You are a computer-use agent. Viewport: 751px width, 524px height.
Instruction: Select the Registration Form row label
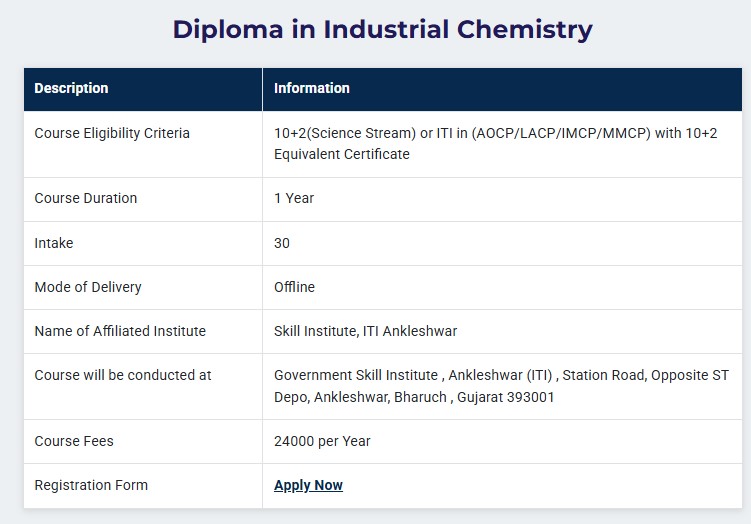[91, 485]
